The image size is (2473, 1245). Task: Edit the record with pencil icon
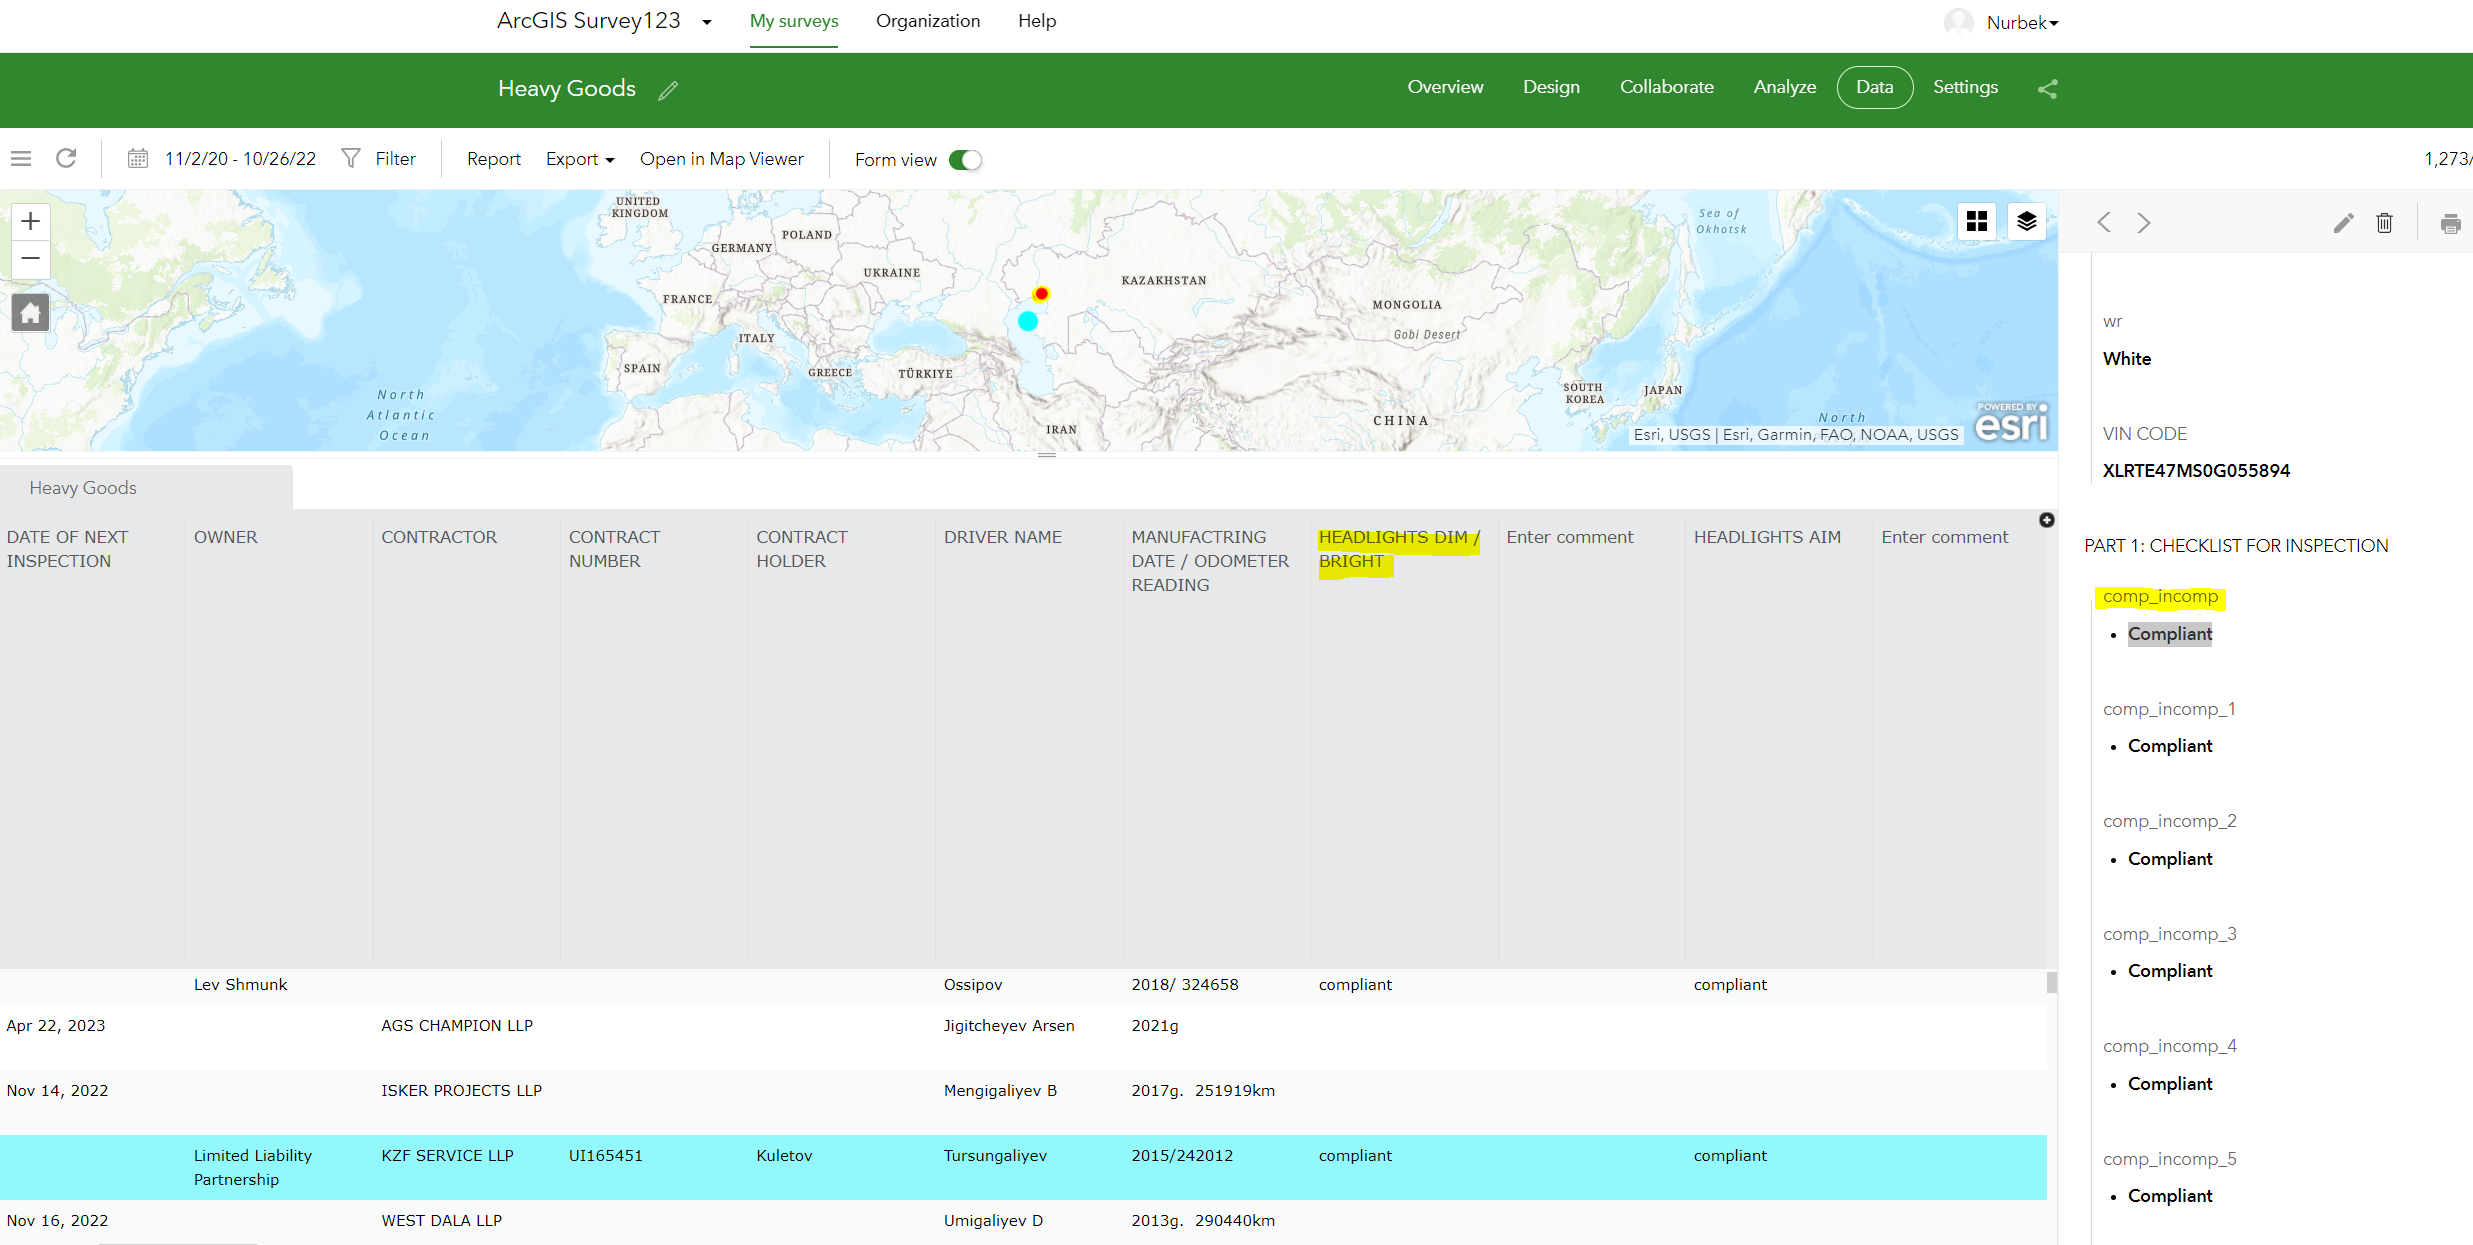coord(2343,222)
